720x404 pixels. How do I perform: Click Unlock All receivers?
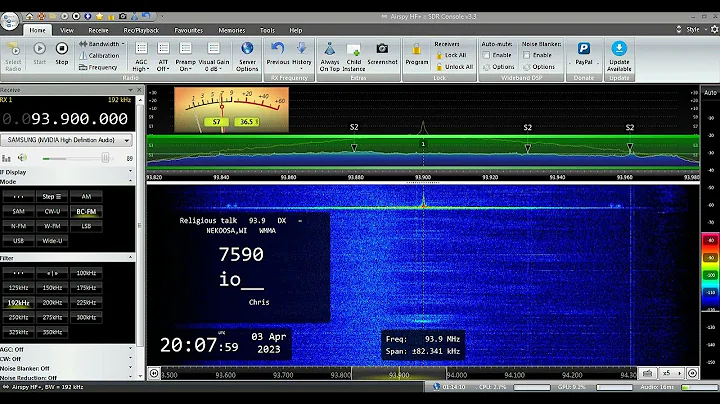454,67
